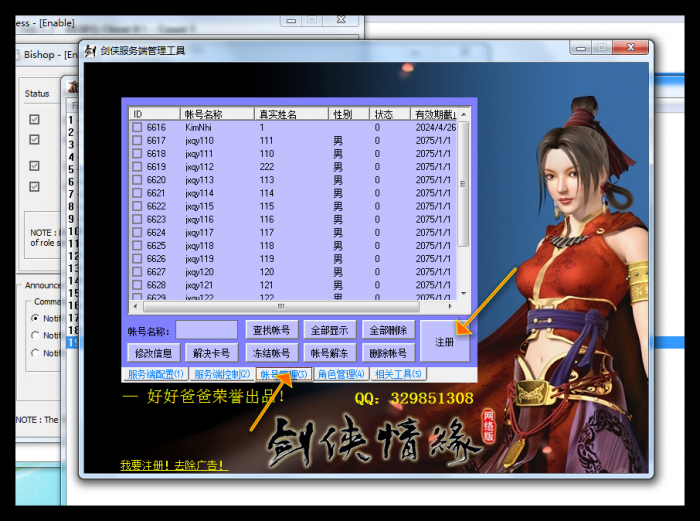Focus the 帐号名称 search input field
This screenshot has height=521, width=700.
[206, 330]
